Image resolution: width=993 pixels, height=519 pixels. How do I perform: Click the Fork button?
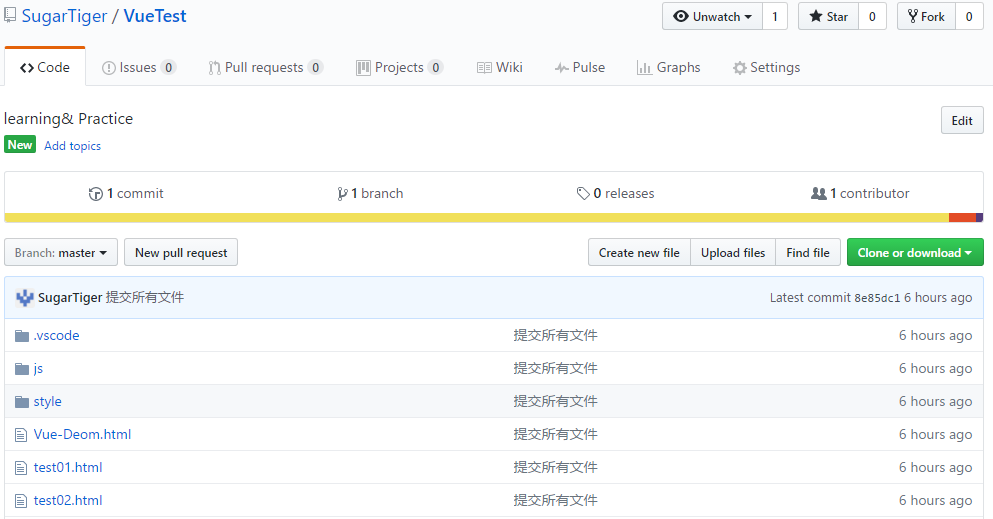coord(926,16)
